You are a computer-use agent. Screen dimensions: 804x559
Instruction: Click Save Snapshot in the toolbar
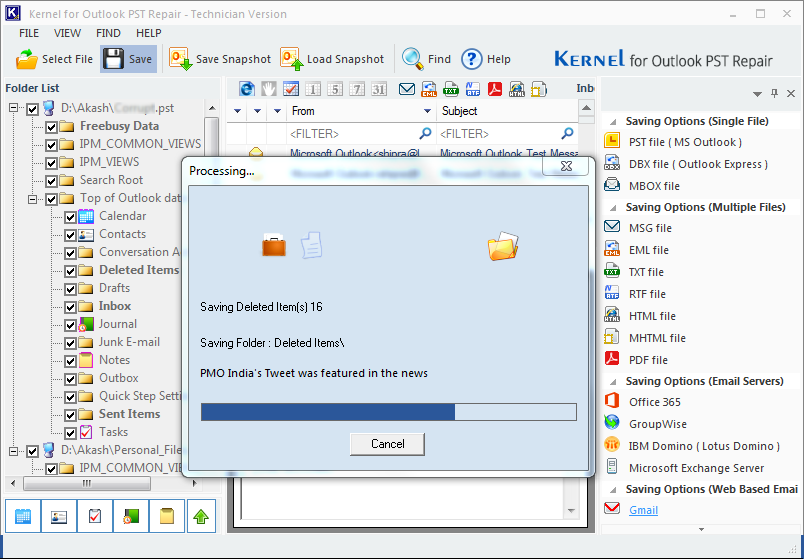point(220,59)
